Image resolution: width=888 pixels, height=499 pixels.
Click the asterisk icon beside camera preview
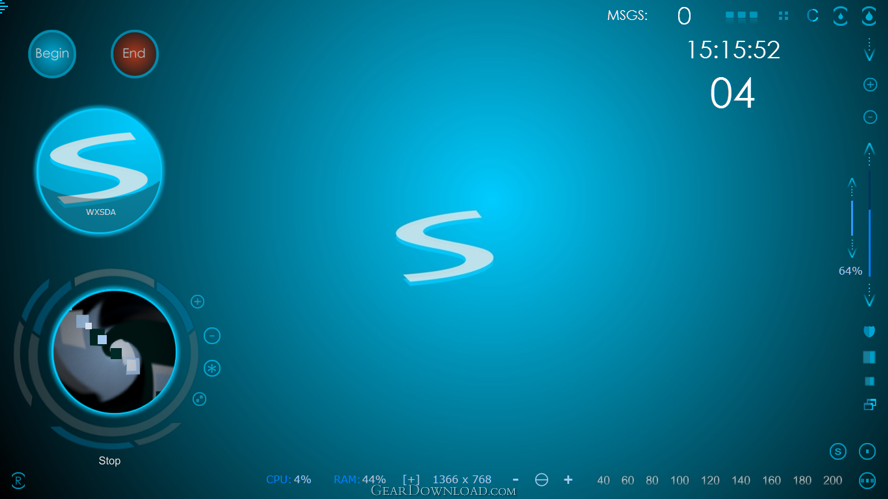click(x=212, y=369)
